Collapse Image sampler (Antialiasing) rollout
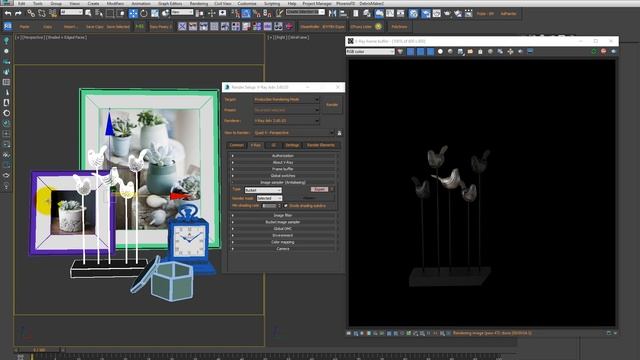This screenshot has width=640, height=360. point(282,182)
